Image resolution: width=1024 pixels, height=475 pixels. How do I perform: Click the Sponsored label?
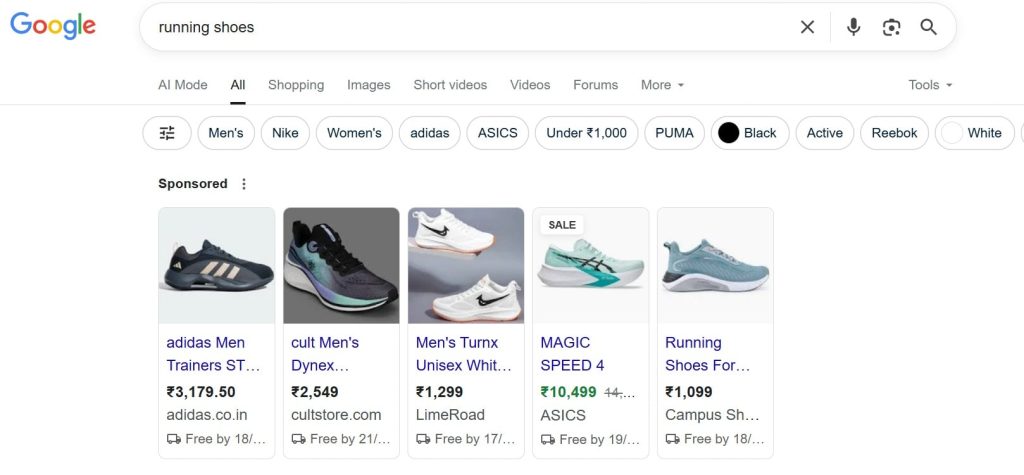pyautogui.click(x=193, y=184)
